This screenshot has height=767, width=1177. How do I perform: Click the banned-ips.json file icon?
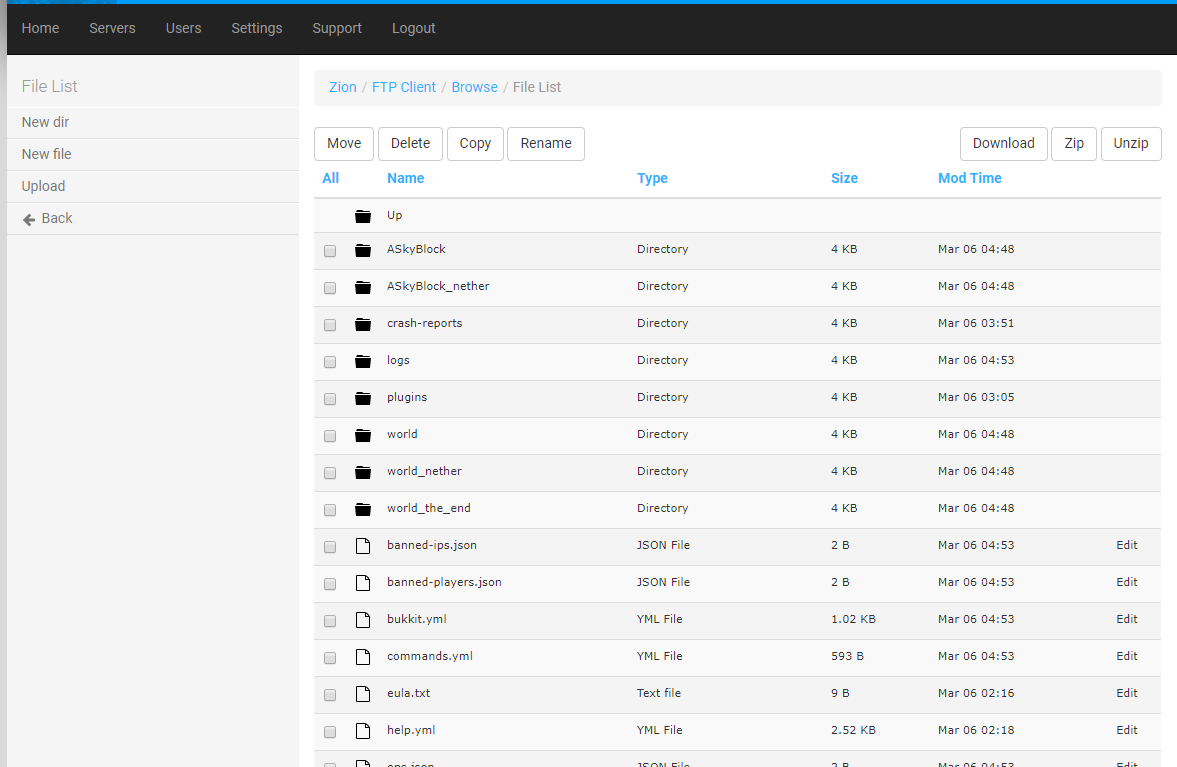coord(363,546)
